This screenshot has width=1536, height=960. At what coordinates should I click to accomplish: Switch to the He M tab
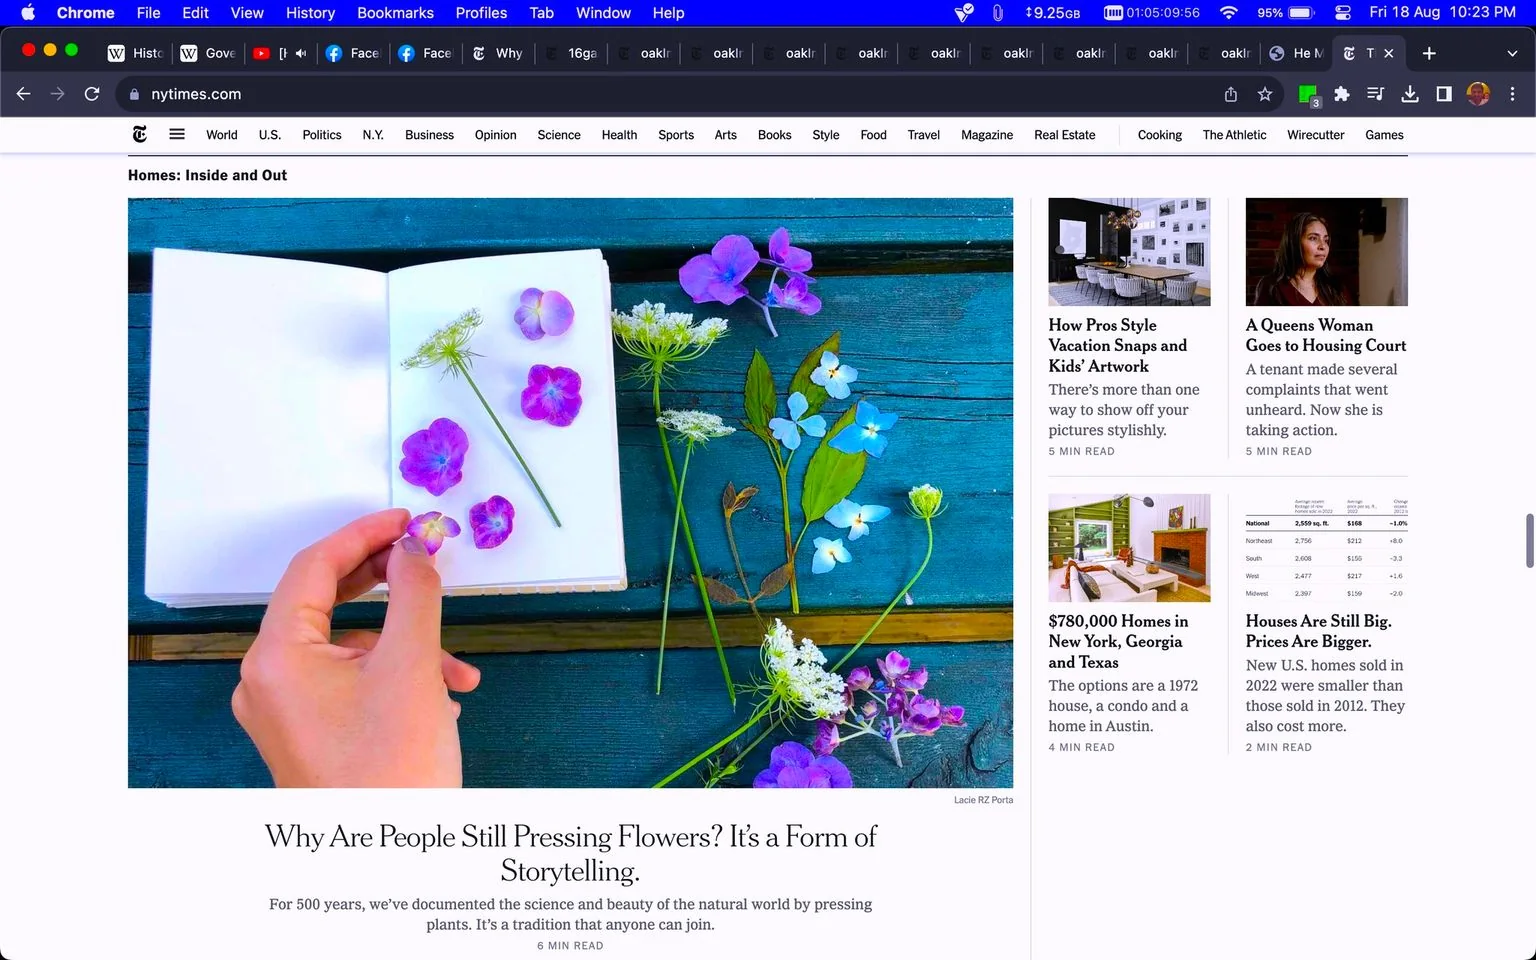pyautogui.click(x=1296, y=53)
